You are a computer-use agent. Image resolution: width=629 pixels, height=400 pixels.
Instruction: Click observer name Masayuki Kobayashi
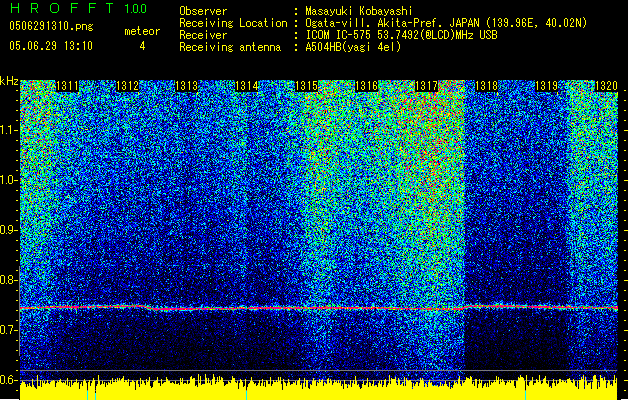click(x=358, y=11)
